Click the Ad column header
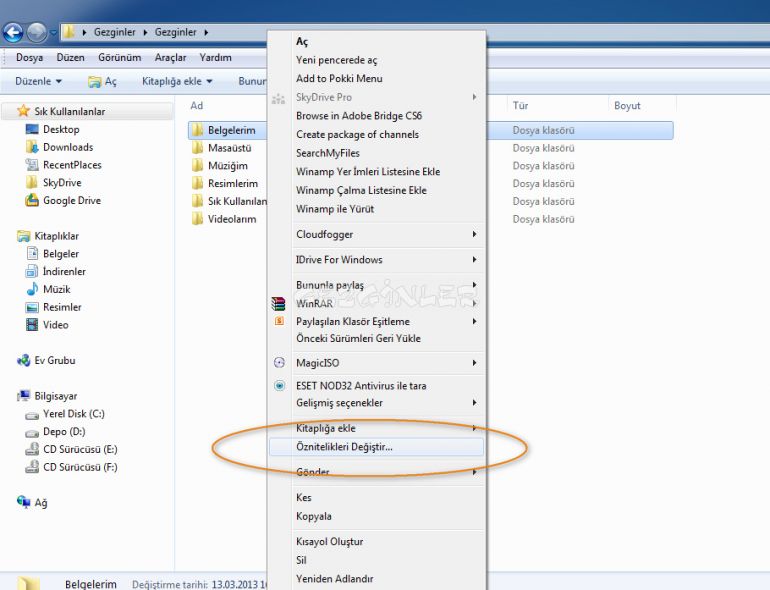This screenshot has height=590, width=770. click(196, 106)
